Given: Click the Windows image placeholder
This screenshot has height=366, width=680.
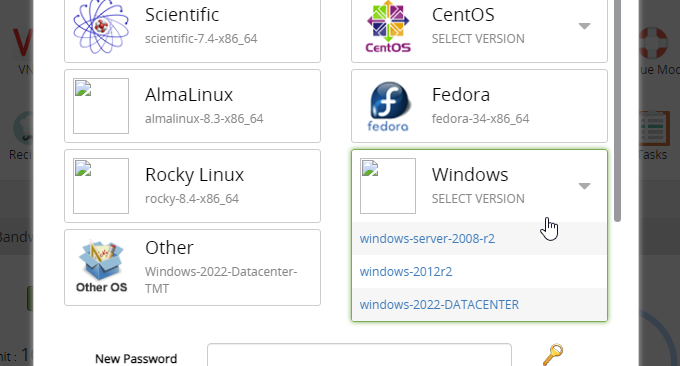Looking at the screenshot, I should pyautogui.click(x=388, y=186).
